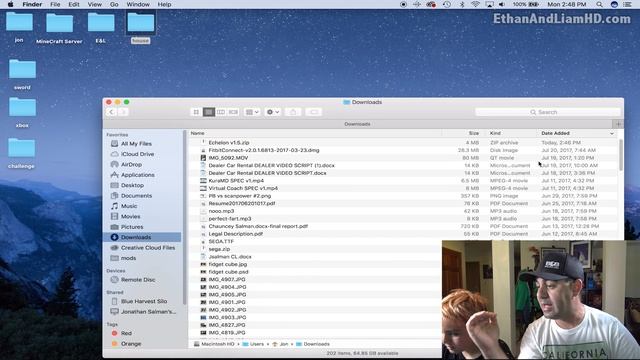Open the Apple menu

11,4
